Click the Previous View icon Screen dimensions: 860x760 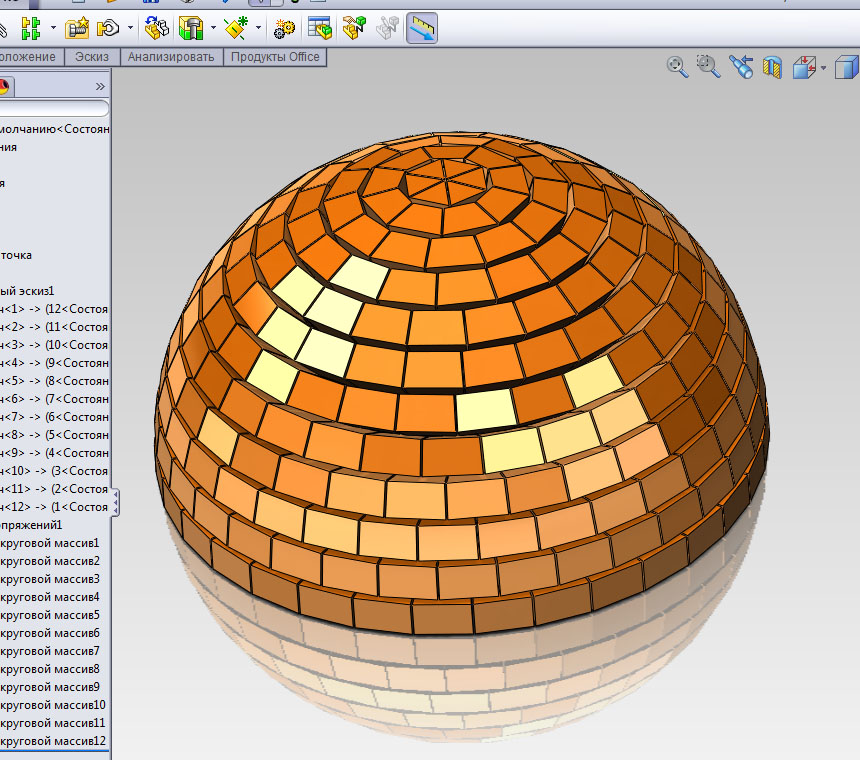(x=741, y=67)
